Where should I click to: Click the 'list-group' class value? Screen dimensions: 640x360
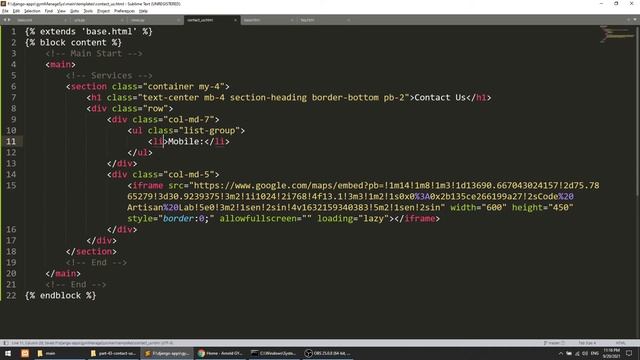(x=209, y=131)
